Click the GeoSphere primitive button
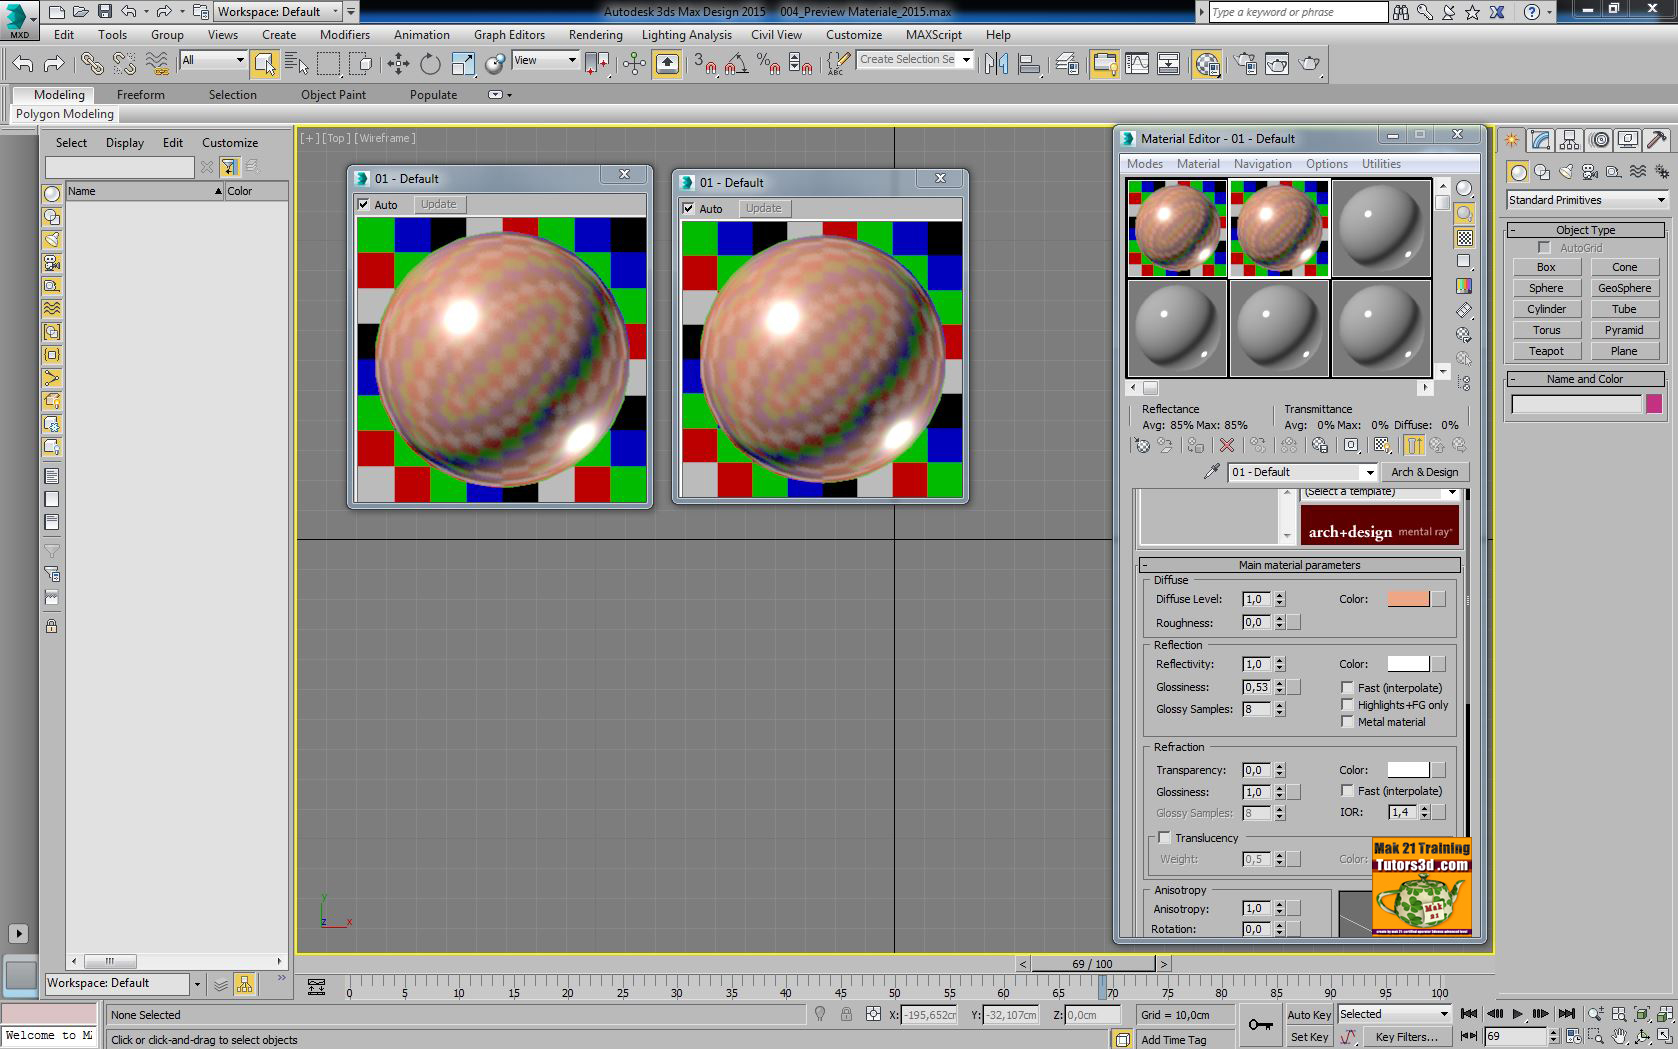The image size is (1678, 1049). click(1624, 288)
